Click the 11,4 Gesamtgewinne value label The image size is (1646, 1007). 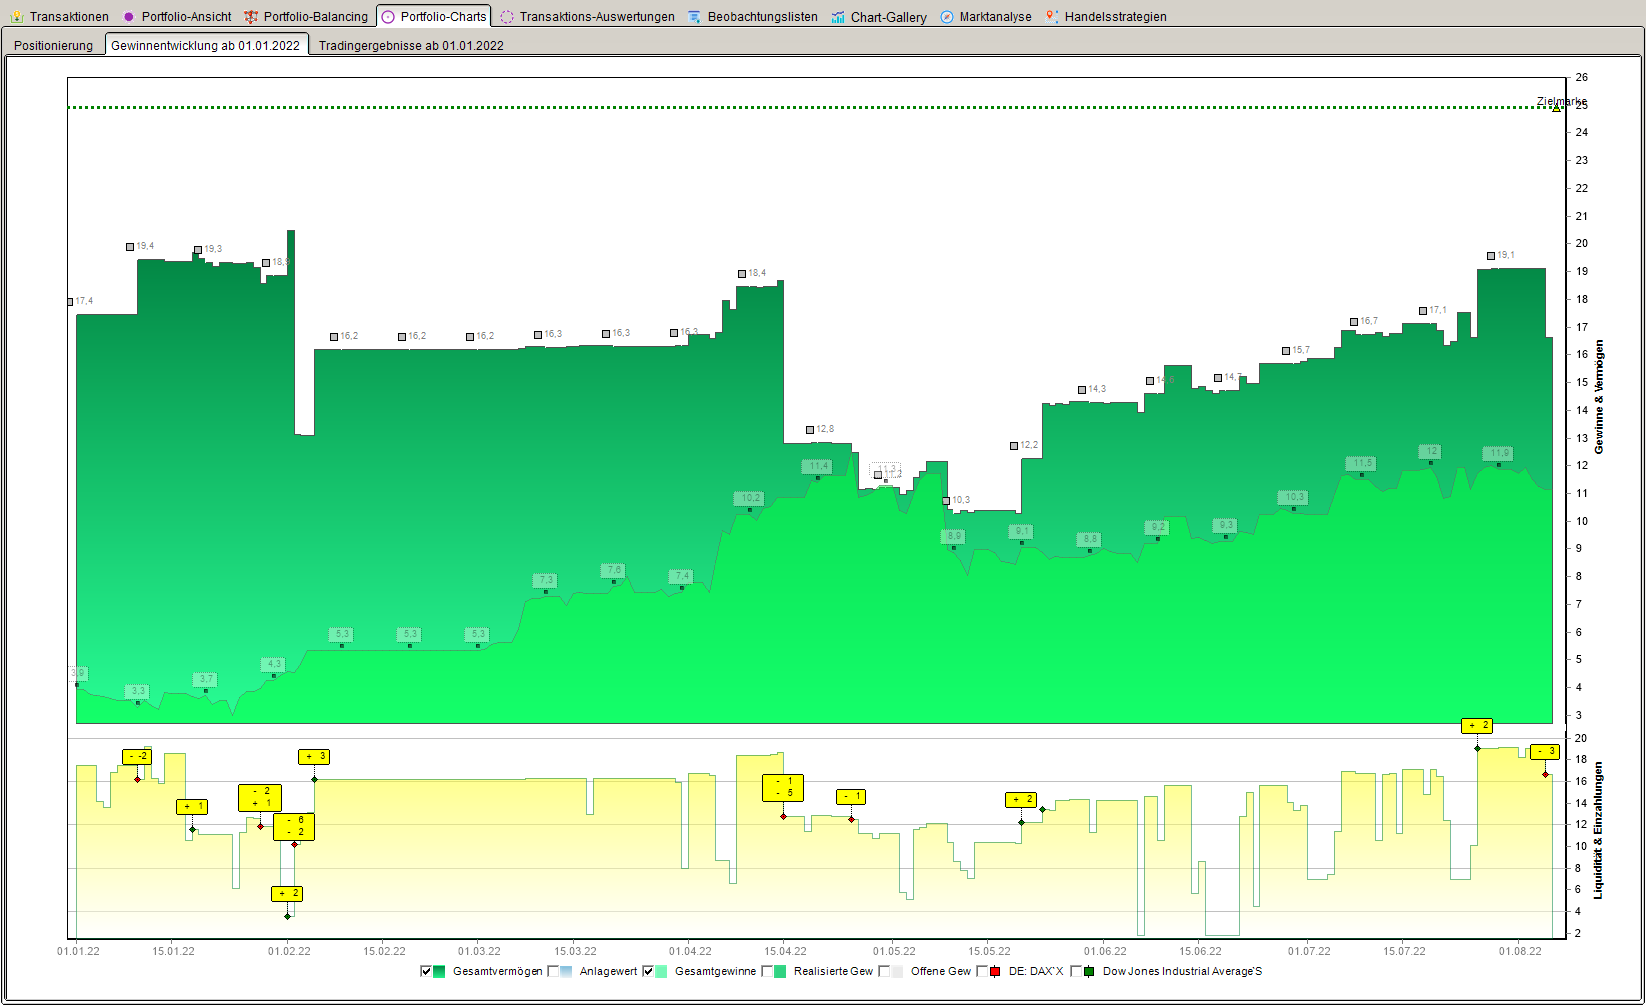pos(818,466)
